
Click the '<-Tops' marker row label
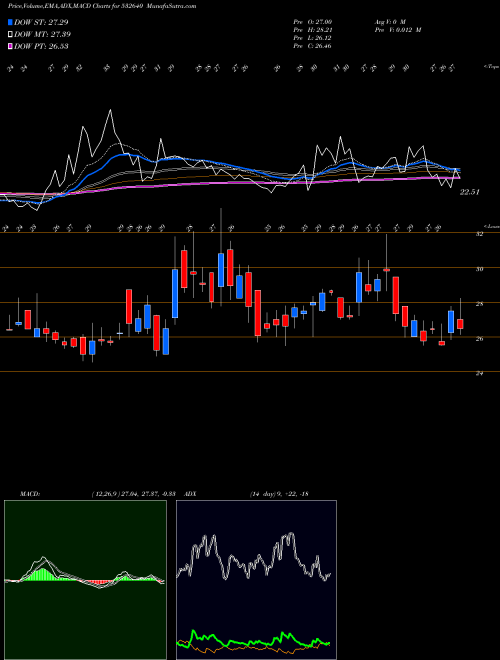(491, 67)
